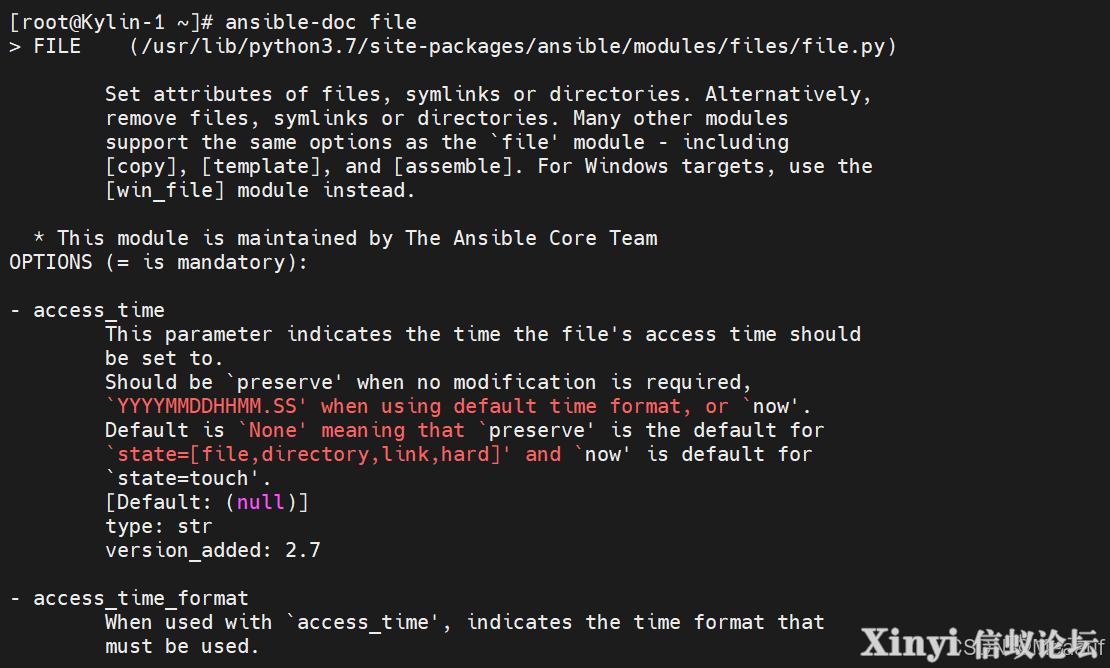Click the Xinyi forum watermark logo
This screenshot has width=1110, height=668.
(980, 643)
